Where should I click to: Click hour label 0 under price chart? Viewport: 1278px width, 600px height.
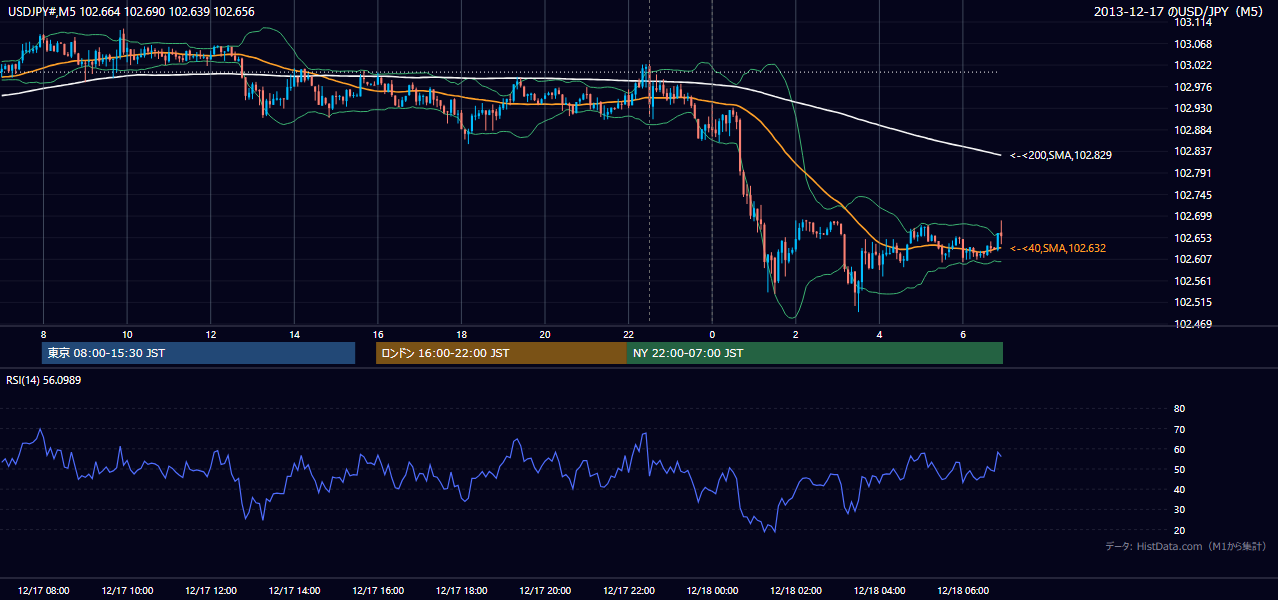(x=712, y=334)
